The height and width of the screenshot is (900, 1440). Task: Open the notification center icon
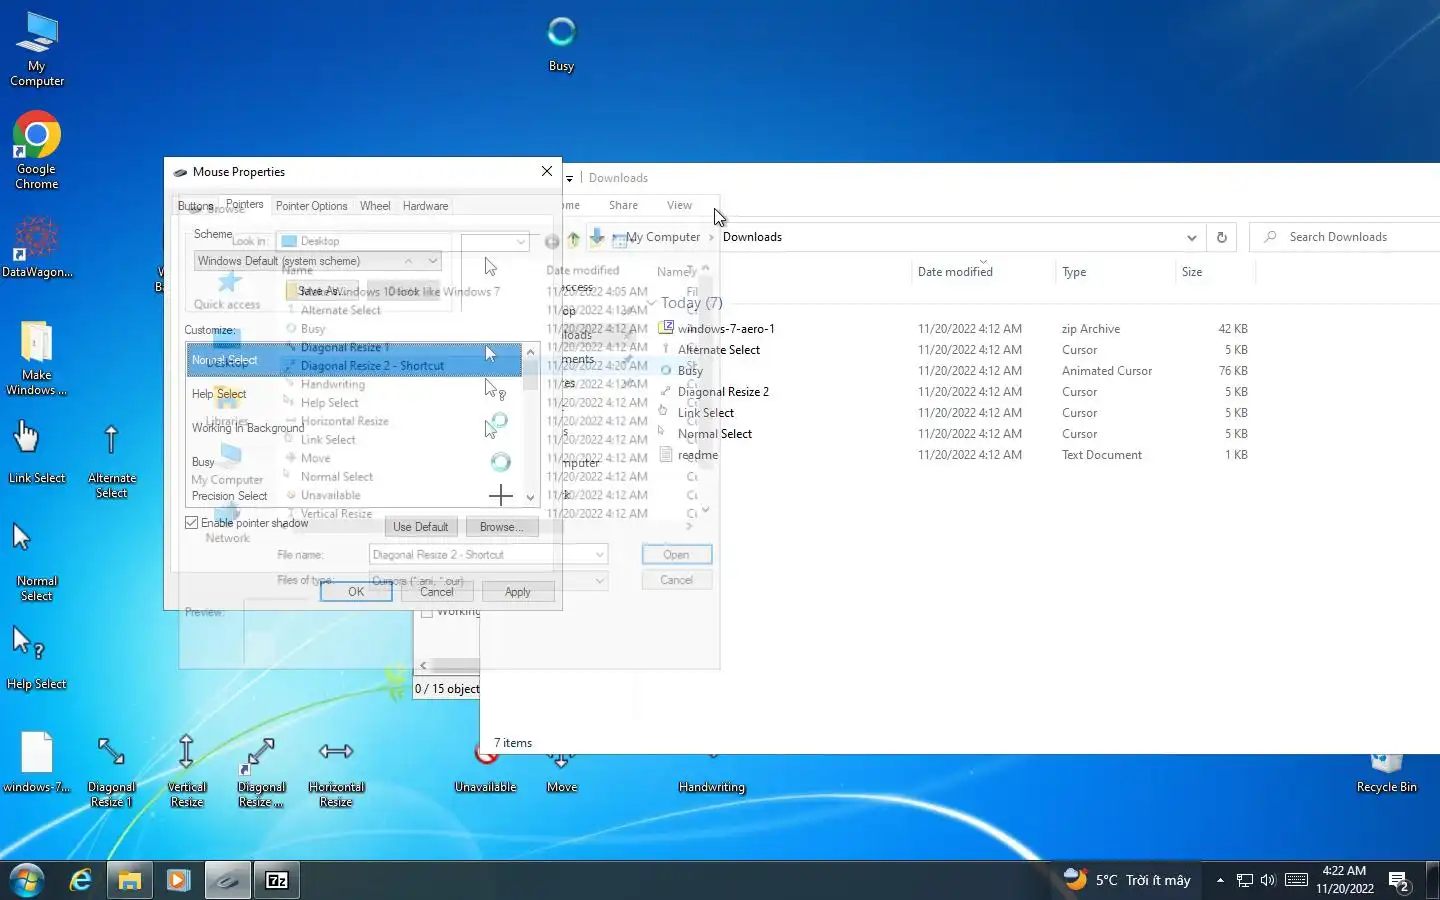click(x=1399, y=881)
